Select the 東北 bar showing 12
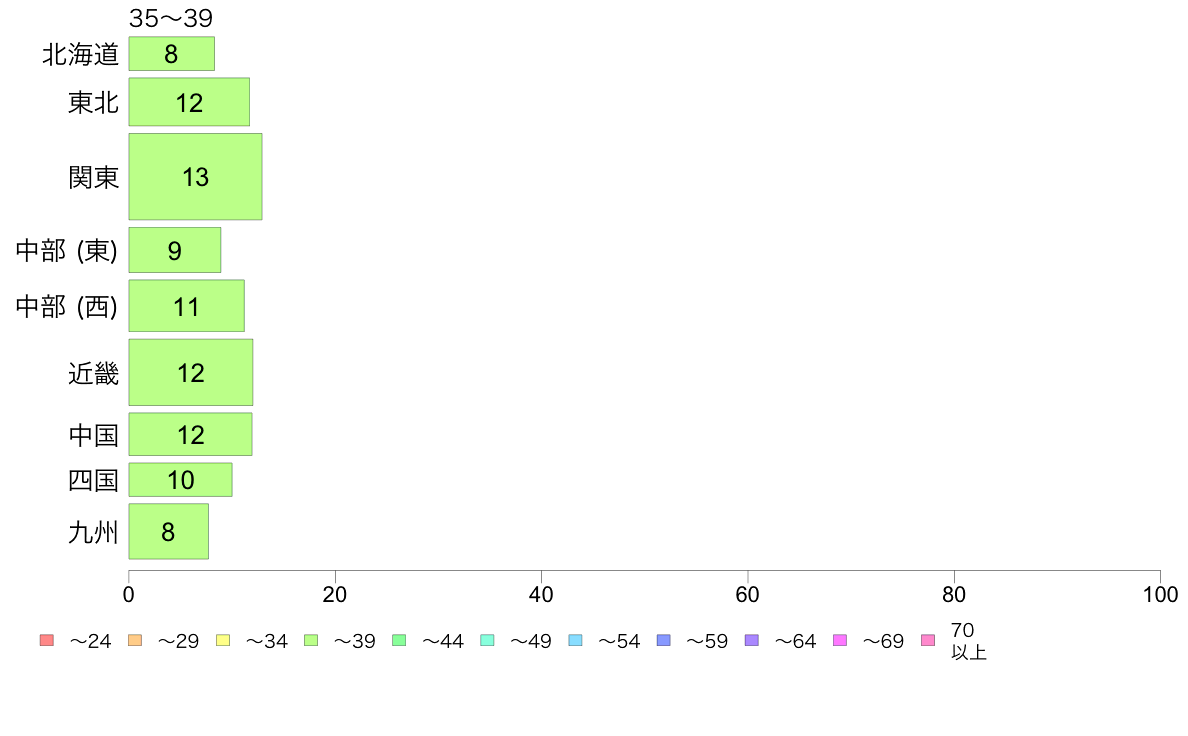 189,102
